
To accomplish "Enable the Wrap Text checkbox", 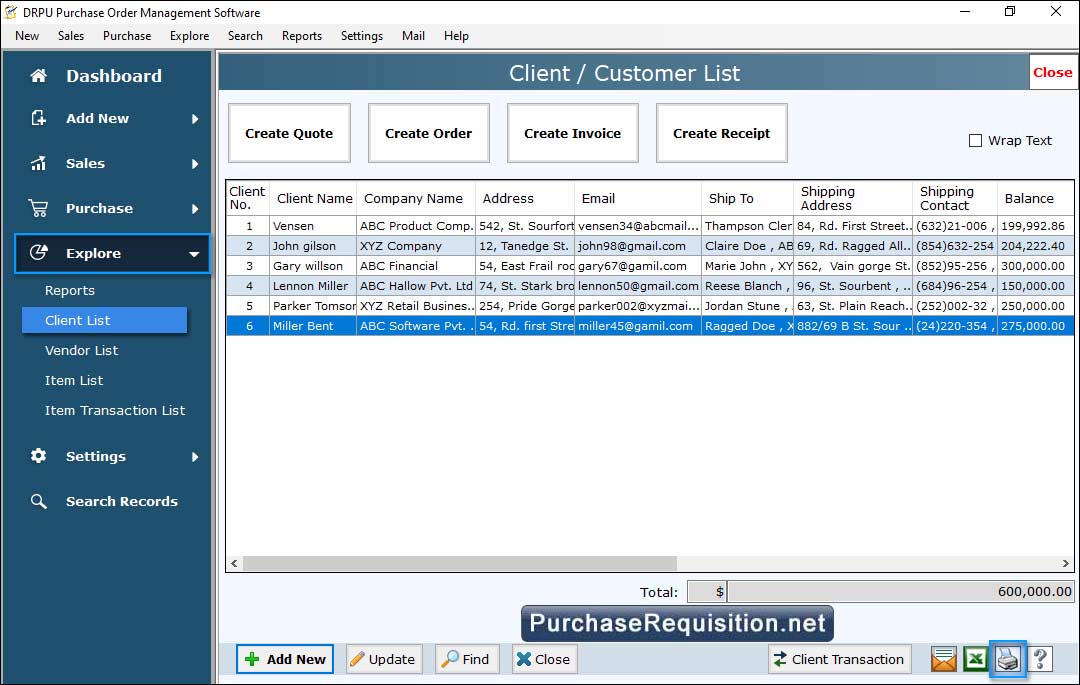I will click(x=975, y=141).
